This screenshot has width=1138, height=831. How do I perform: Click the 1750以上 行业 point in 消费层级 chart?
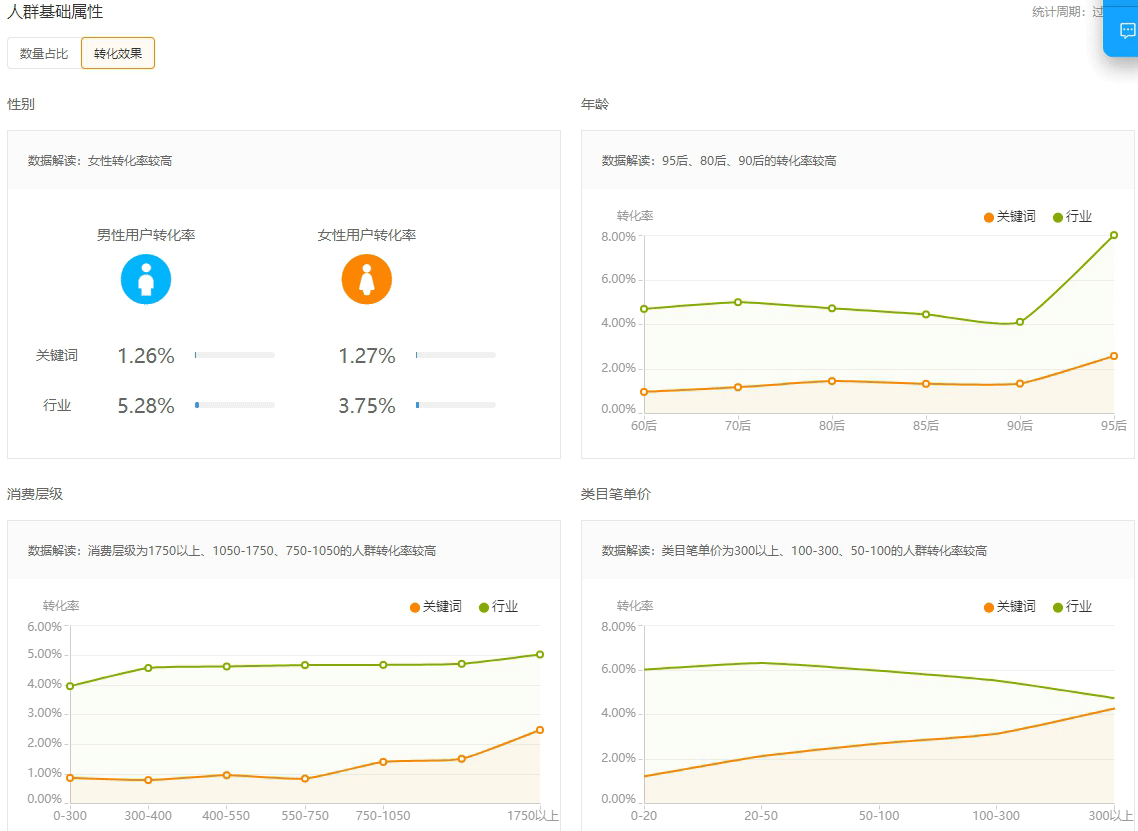(x=540, y=655)
